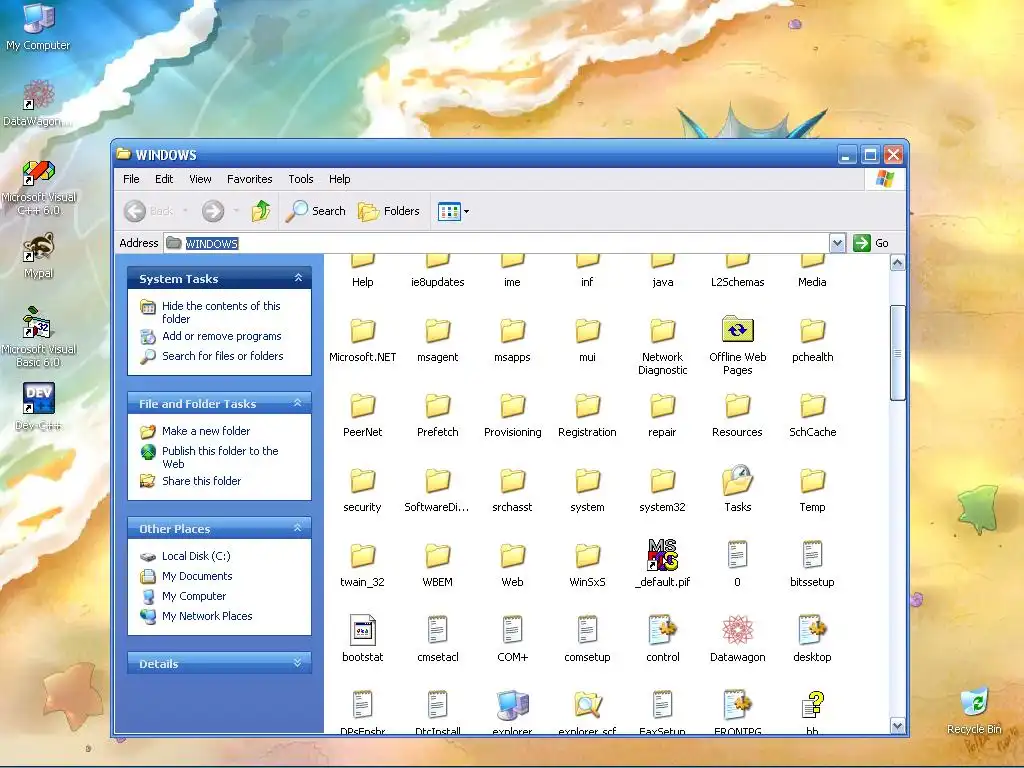Toggle the Folders pane button
Screen dimensions: 1024x768
(389, 211)
